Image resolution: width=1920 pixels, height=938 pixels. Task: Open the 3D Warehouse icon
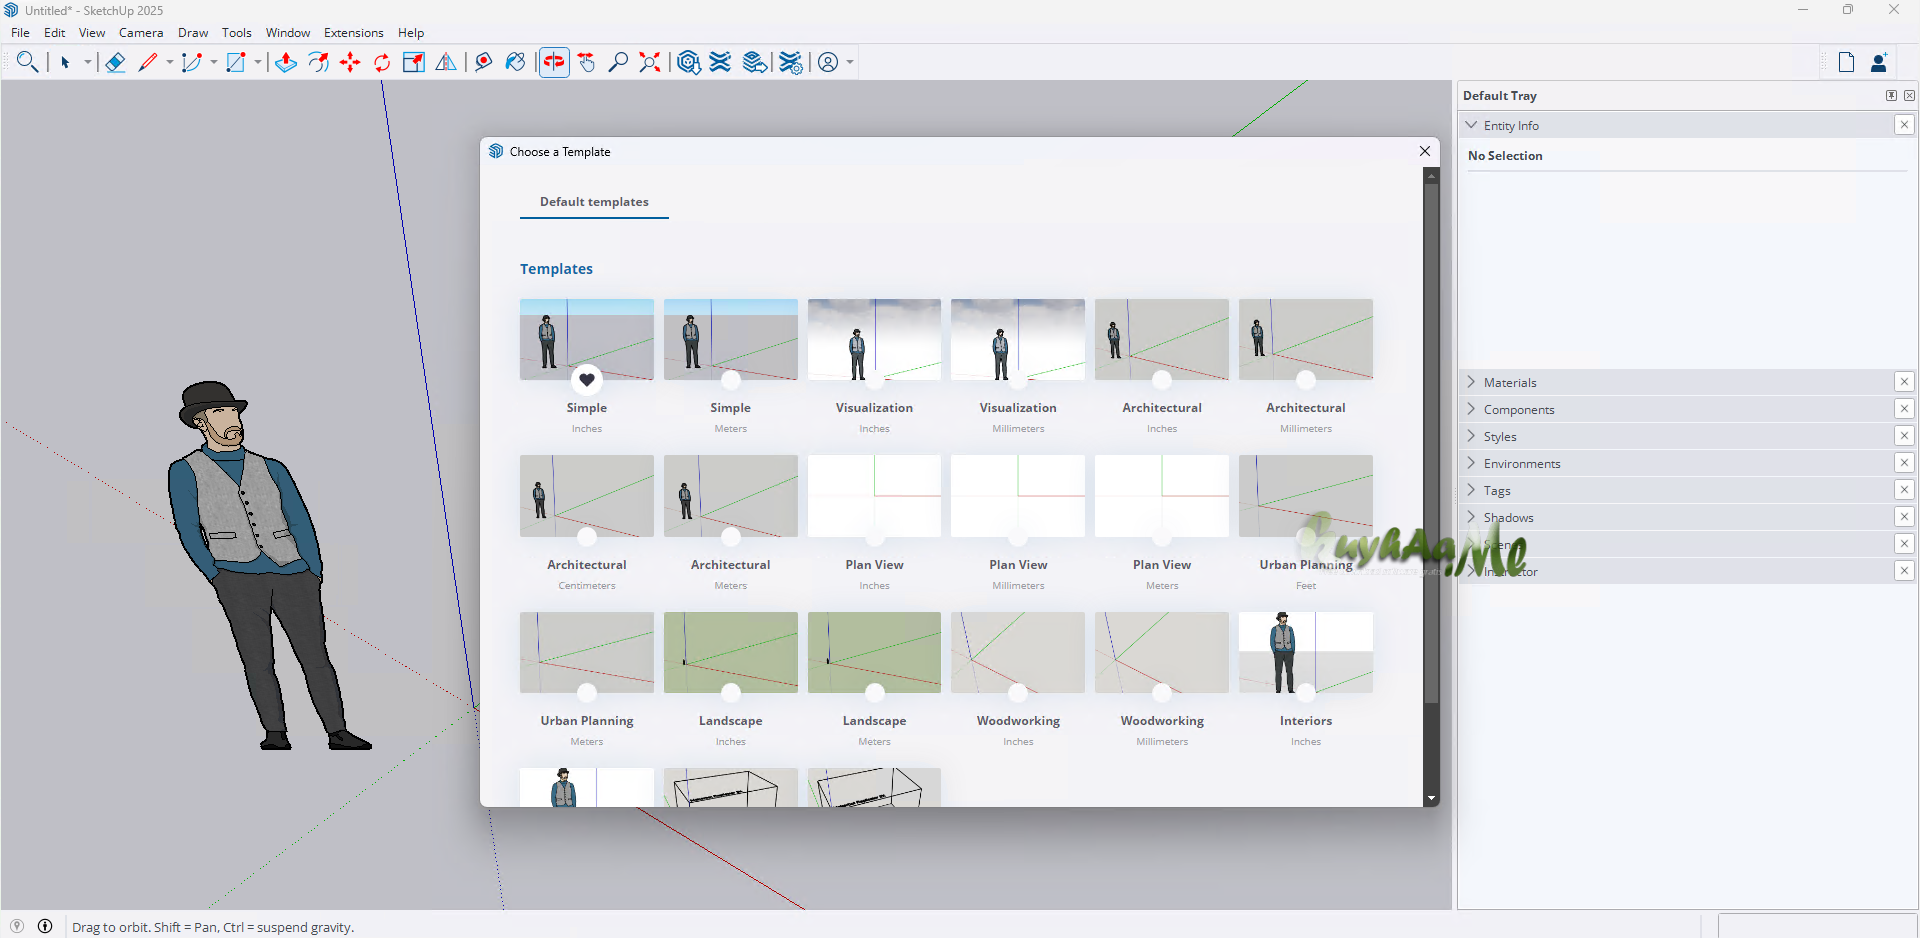[x=688, y=62]
